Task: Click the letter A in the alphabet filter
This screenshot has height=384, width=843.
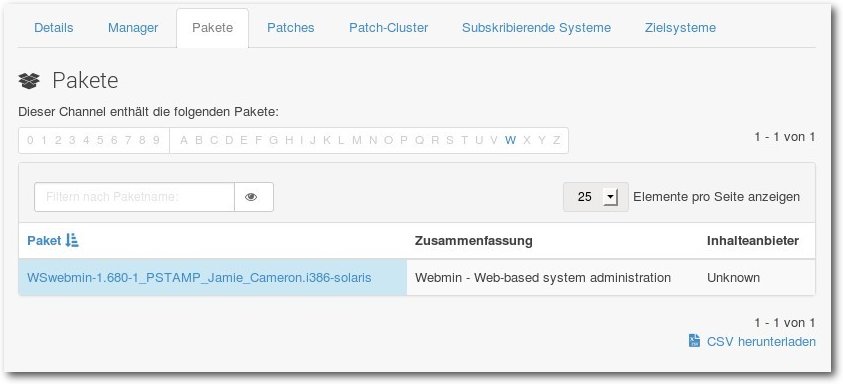Action: (184, 140)
